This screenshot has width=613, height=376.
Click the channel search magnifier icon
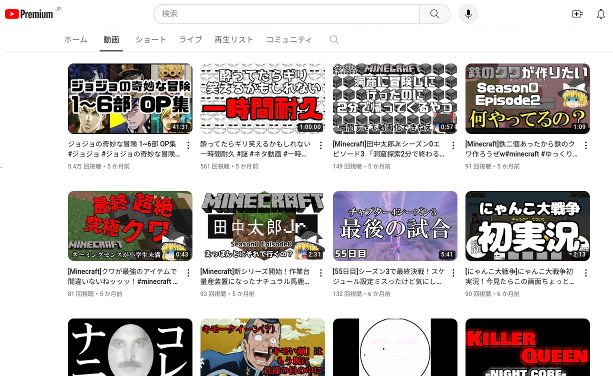(334, 39)
